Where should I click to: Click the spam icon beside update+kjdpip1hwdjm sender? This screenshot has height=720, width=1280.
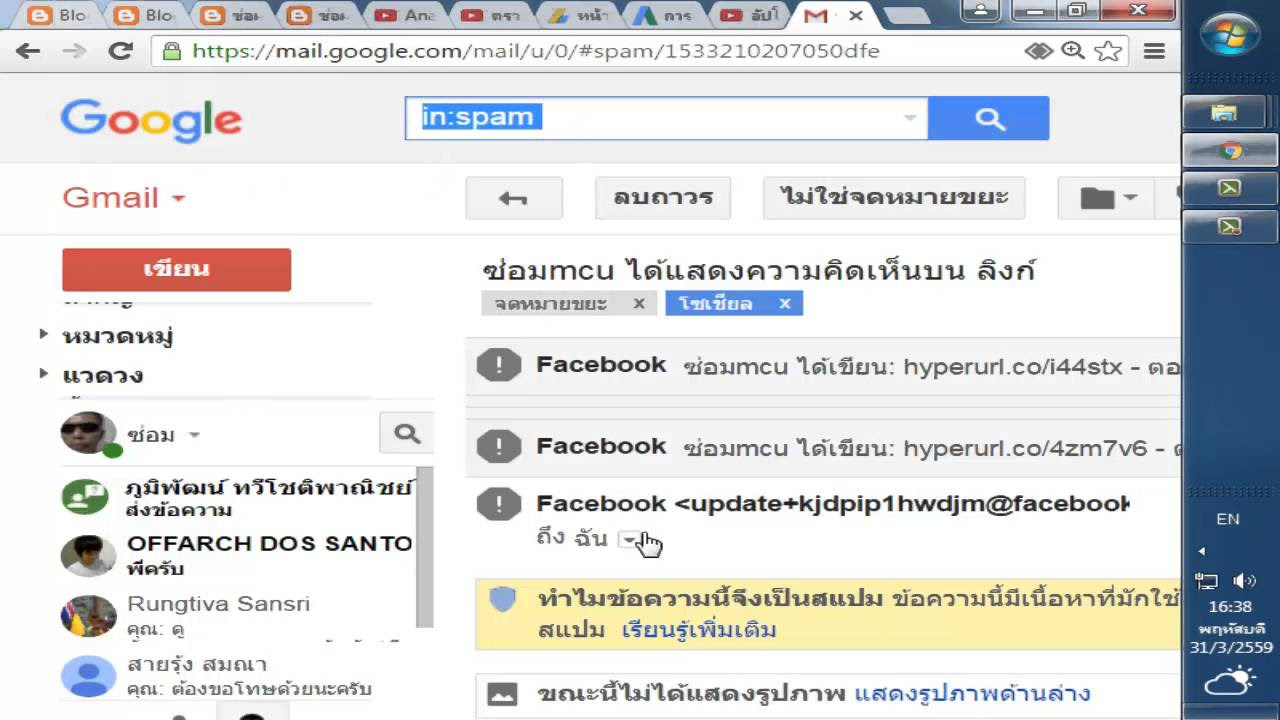click(498, 504)
